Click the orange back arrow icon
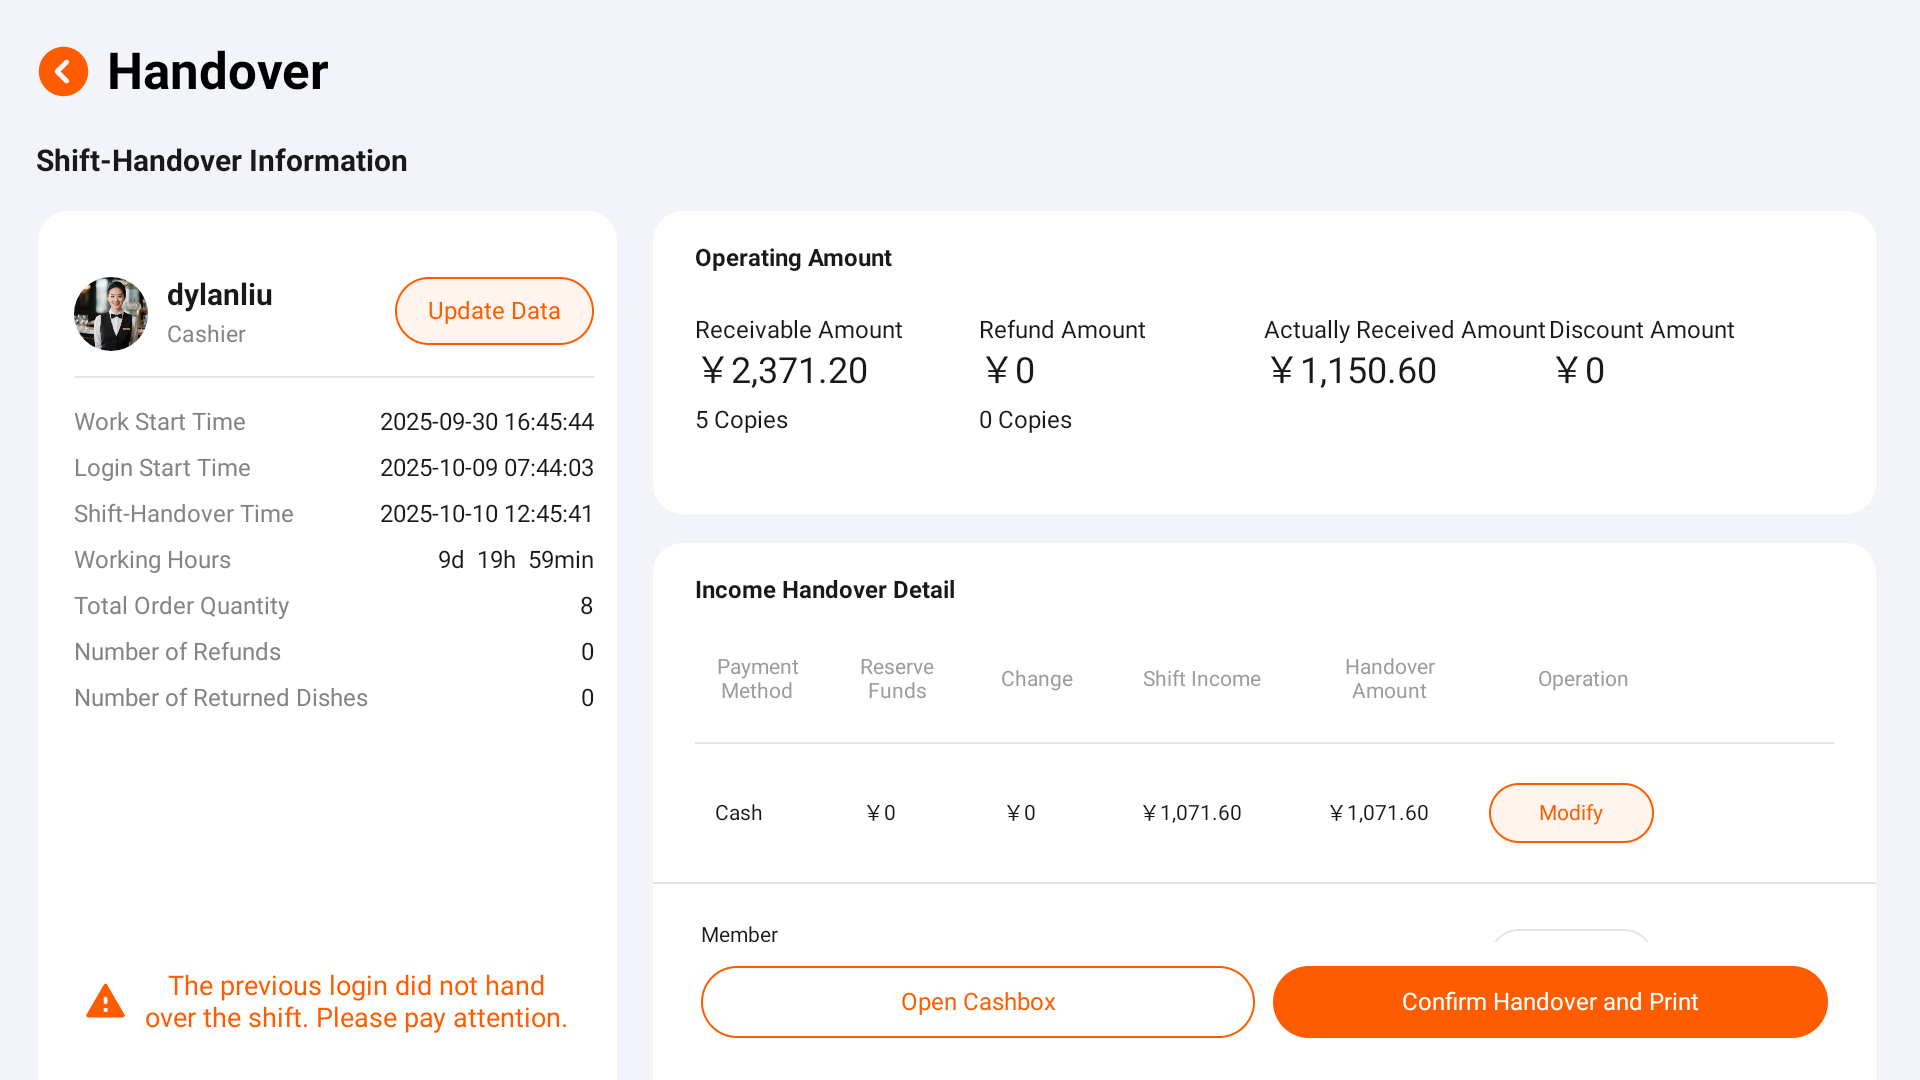The height and width of the screenshot is (1080, 1920). [x=63, y=71]
